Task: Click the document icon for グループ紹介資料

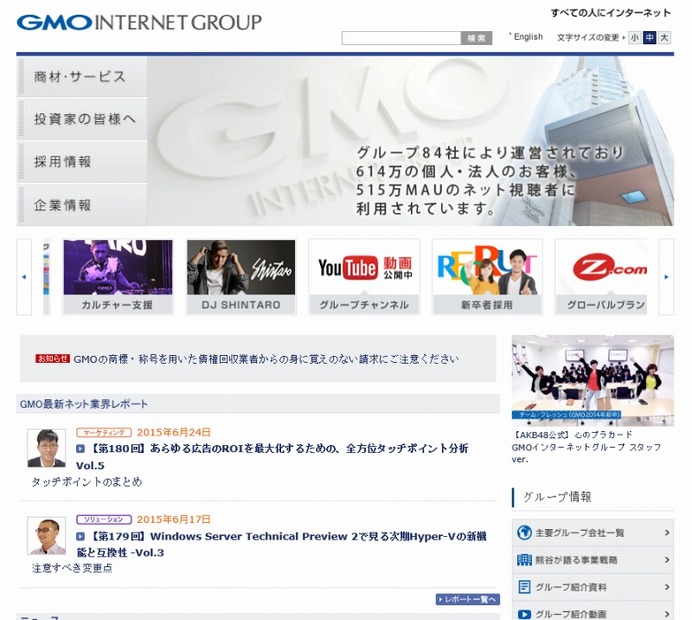Action: click(524, 587)
